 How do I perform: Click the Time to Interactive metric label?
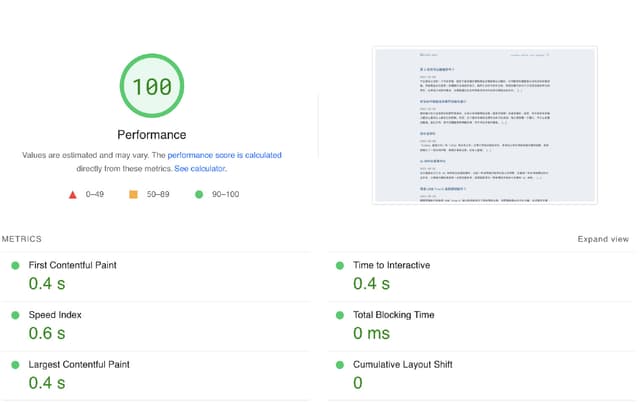tap(391, 265)
